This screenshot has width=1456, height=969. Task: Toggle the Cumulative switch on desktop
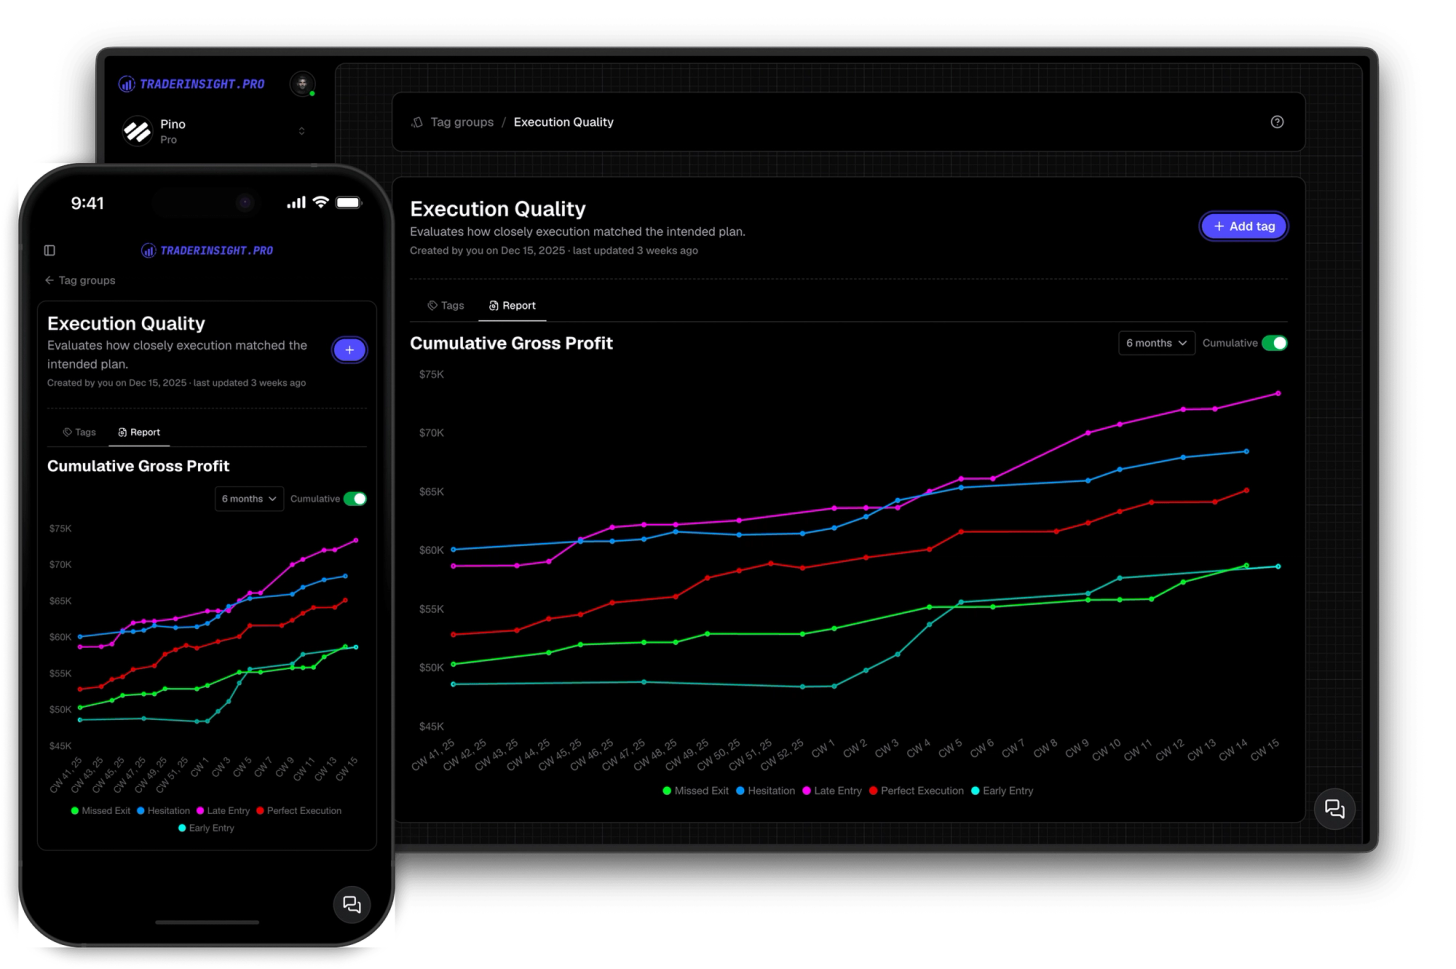(x=1274, y=343)
